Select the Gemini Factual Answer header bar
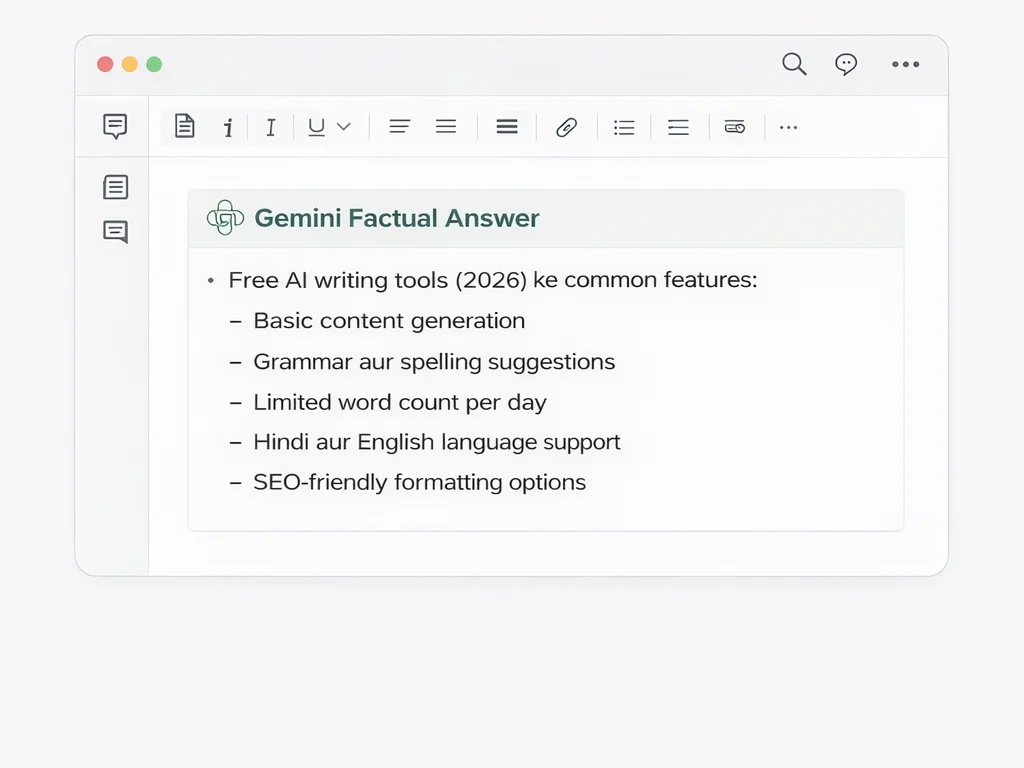The height and width of the screenshot is (768, 1024). pyautogui.click(x=545, y=218)
